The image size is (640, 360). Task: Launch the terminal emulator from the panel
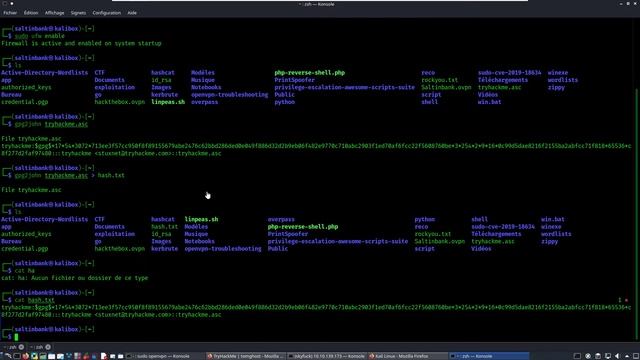point(17,356)
